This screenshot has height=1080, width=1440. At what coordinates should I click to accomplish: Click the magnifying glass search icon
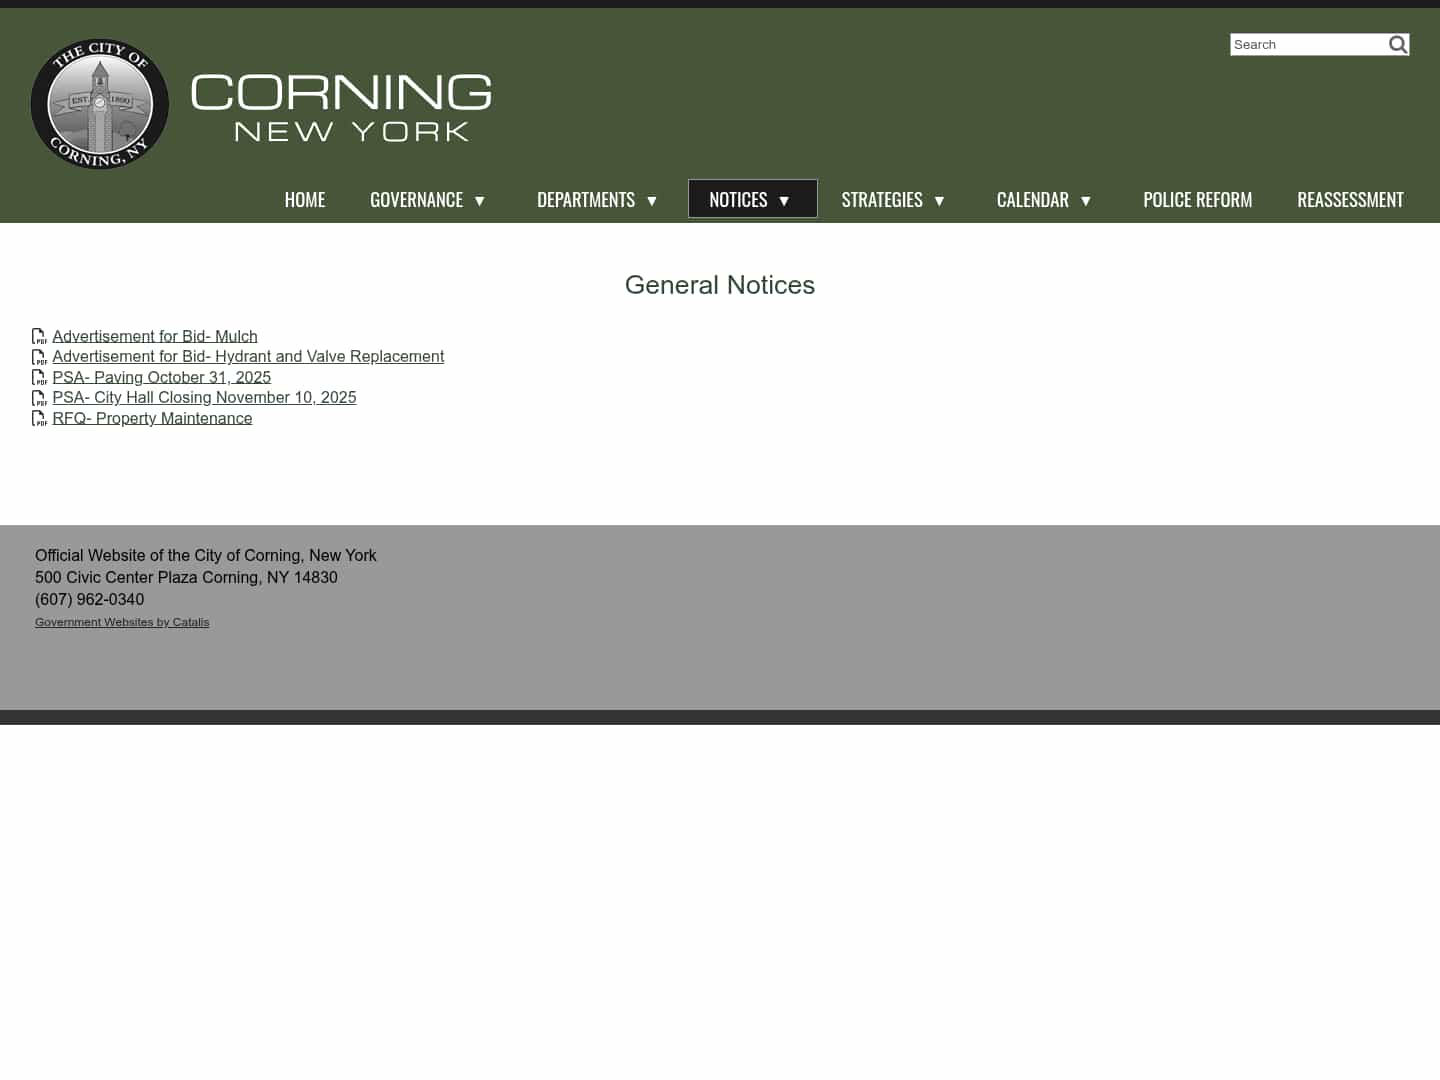(1397, 44)
